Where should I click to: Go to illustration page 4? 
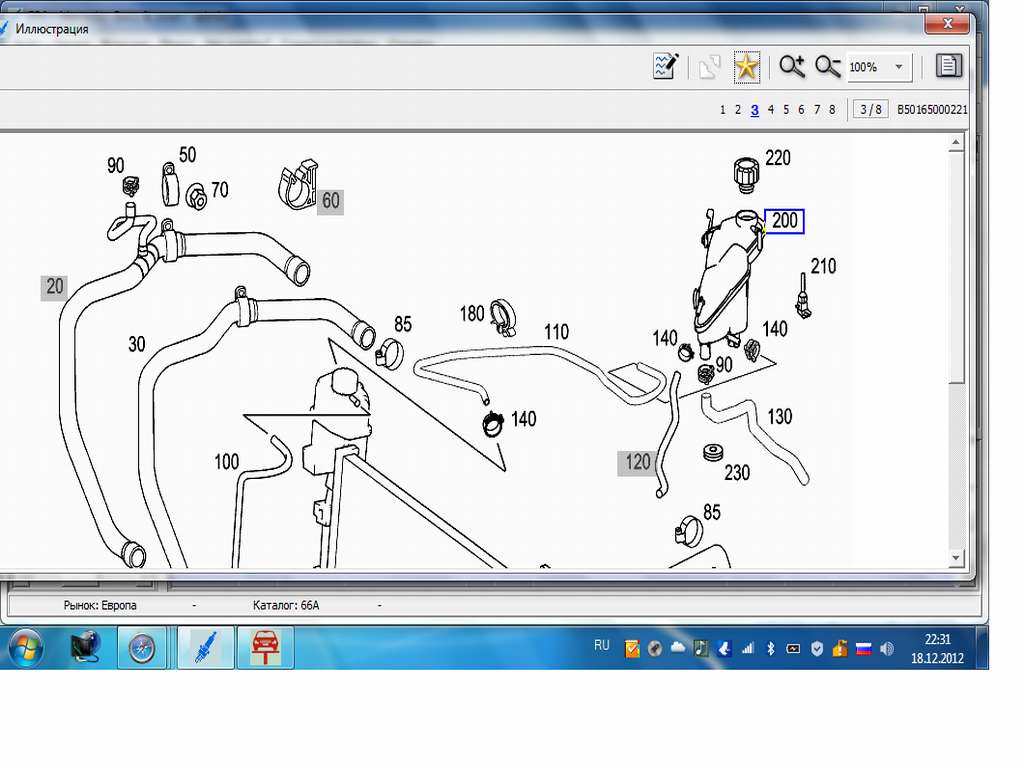point(770,110)
